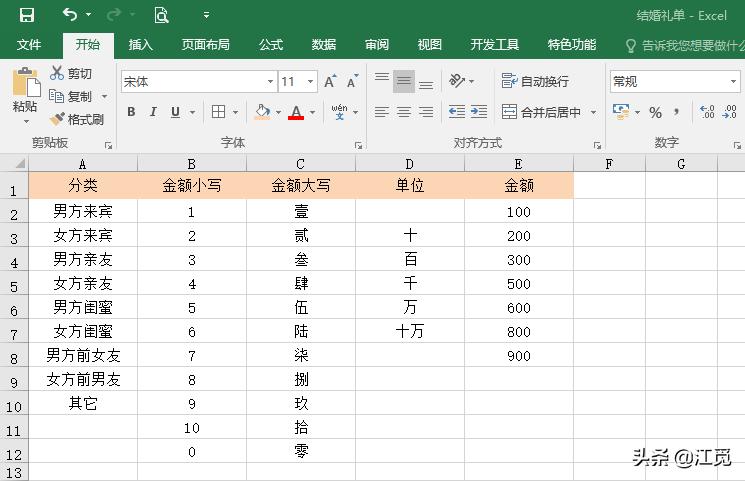Expand the borders dropdown arrow
This screenshot has height=481, width=745.
click(x=235, y=113)
